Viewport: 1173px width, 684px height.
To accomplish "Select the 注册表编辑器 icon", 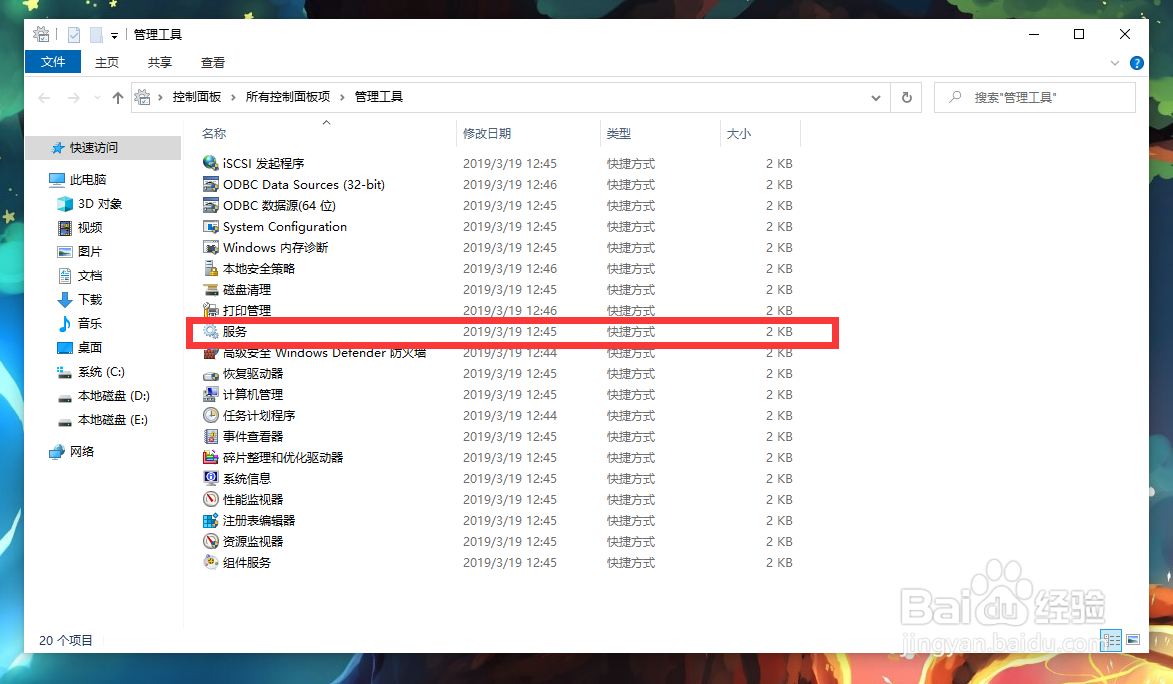I will (211, 520).
